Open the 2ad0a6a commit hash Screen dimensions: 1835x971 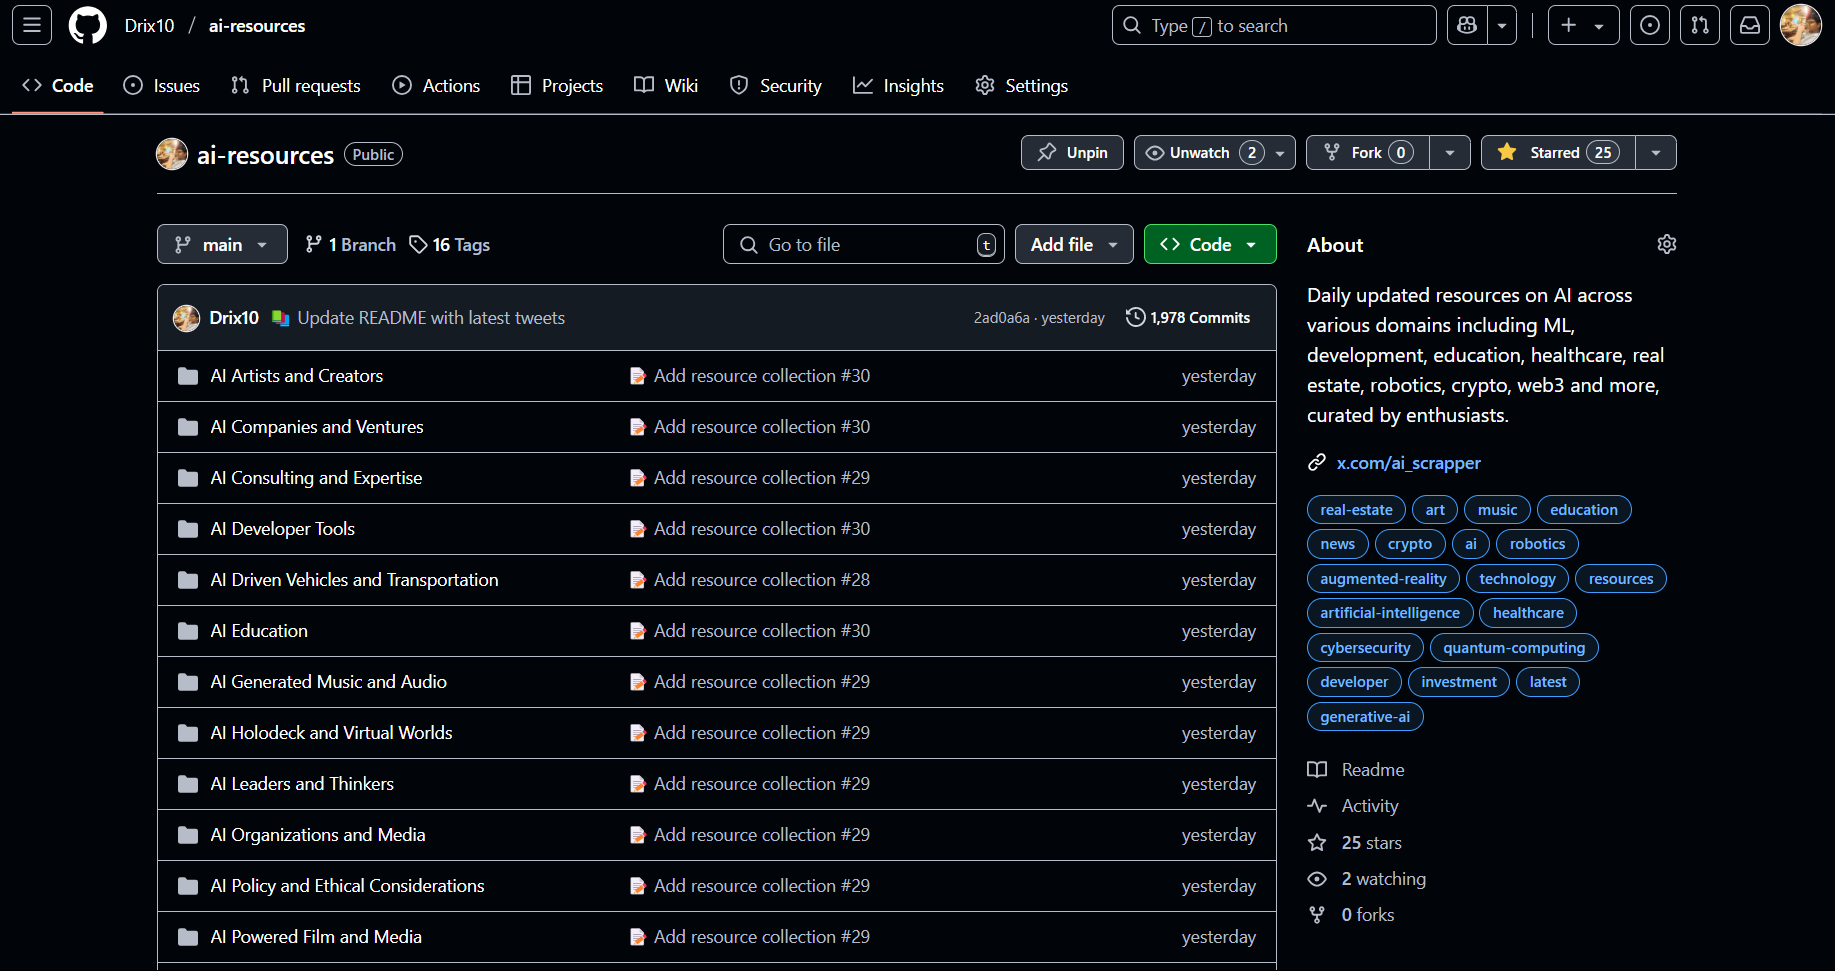[x=1002, y=317]
